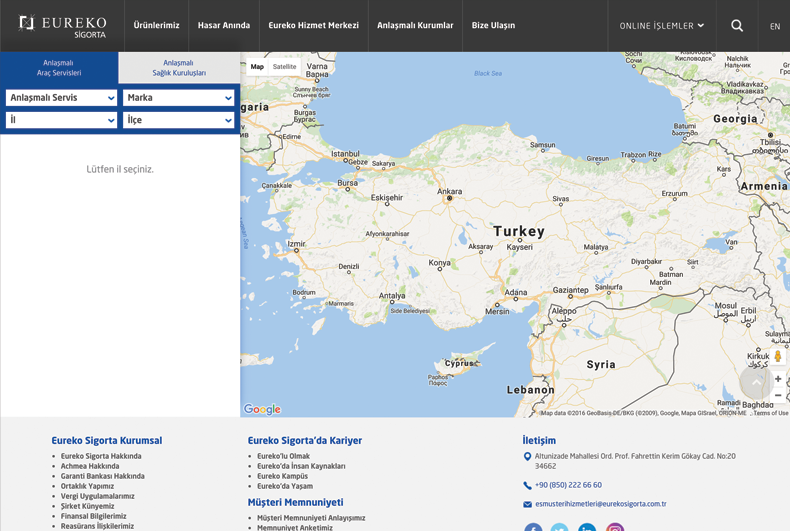Open the Instagram social icon
This screenshot has height=531, width=790.
tap(615, 527)
